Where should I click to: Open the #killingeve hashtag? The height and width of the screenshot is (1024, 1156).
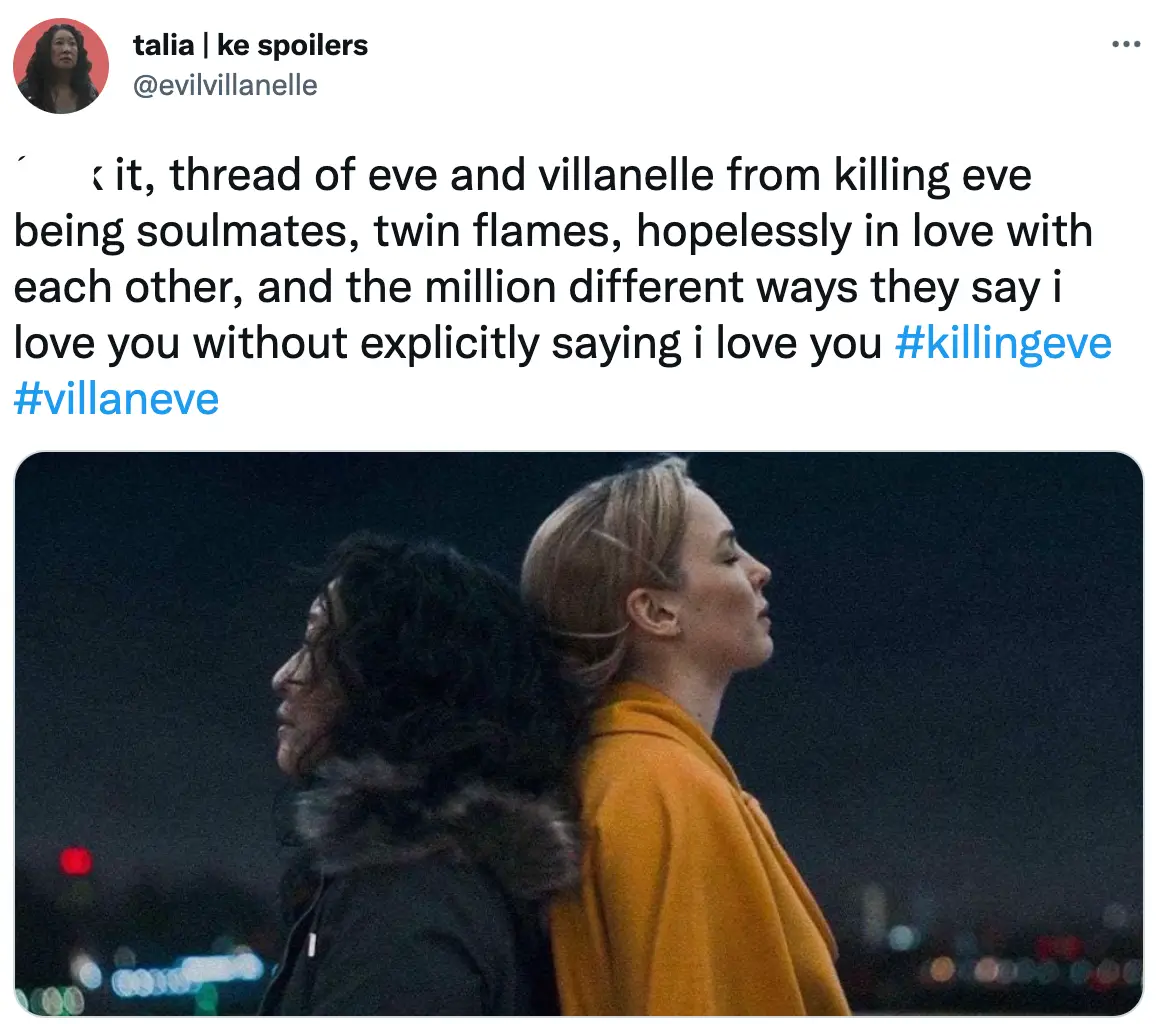pos(1001,343)
